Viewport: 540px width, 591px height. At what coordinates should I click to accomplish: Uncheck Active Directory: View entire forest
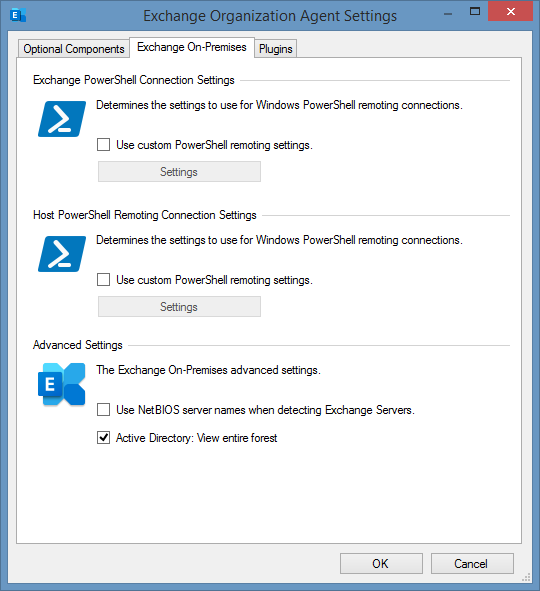104,438
